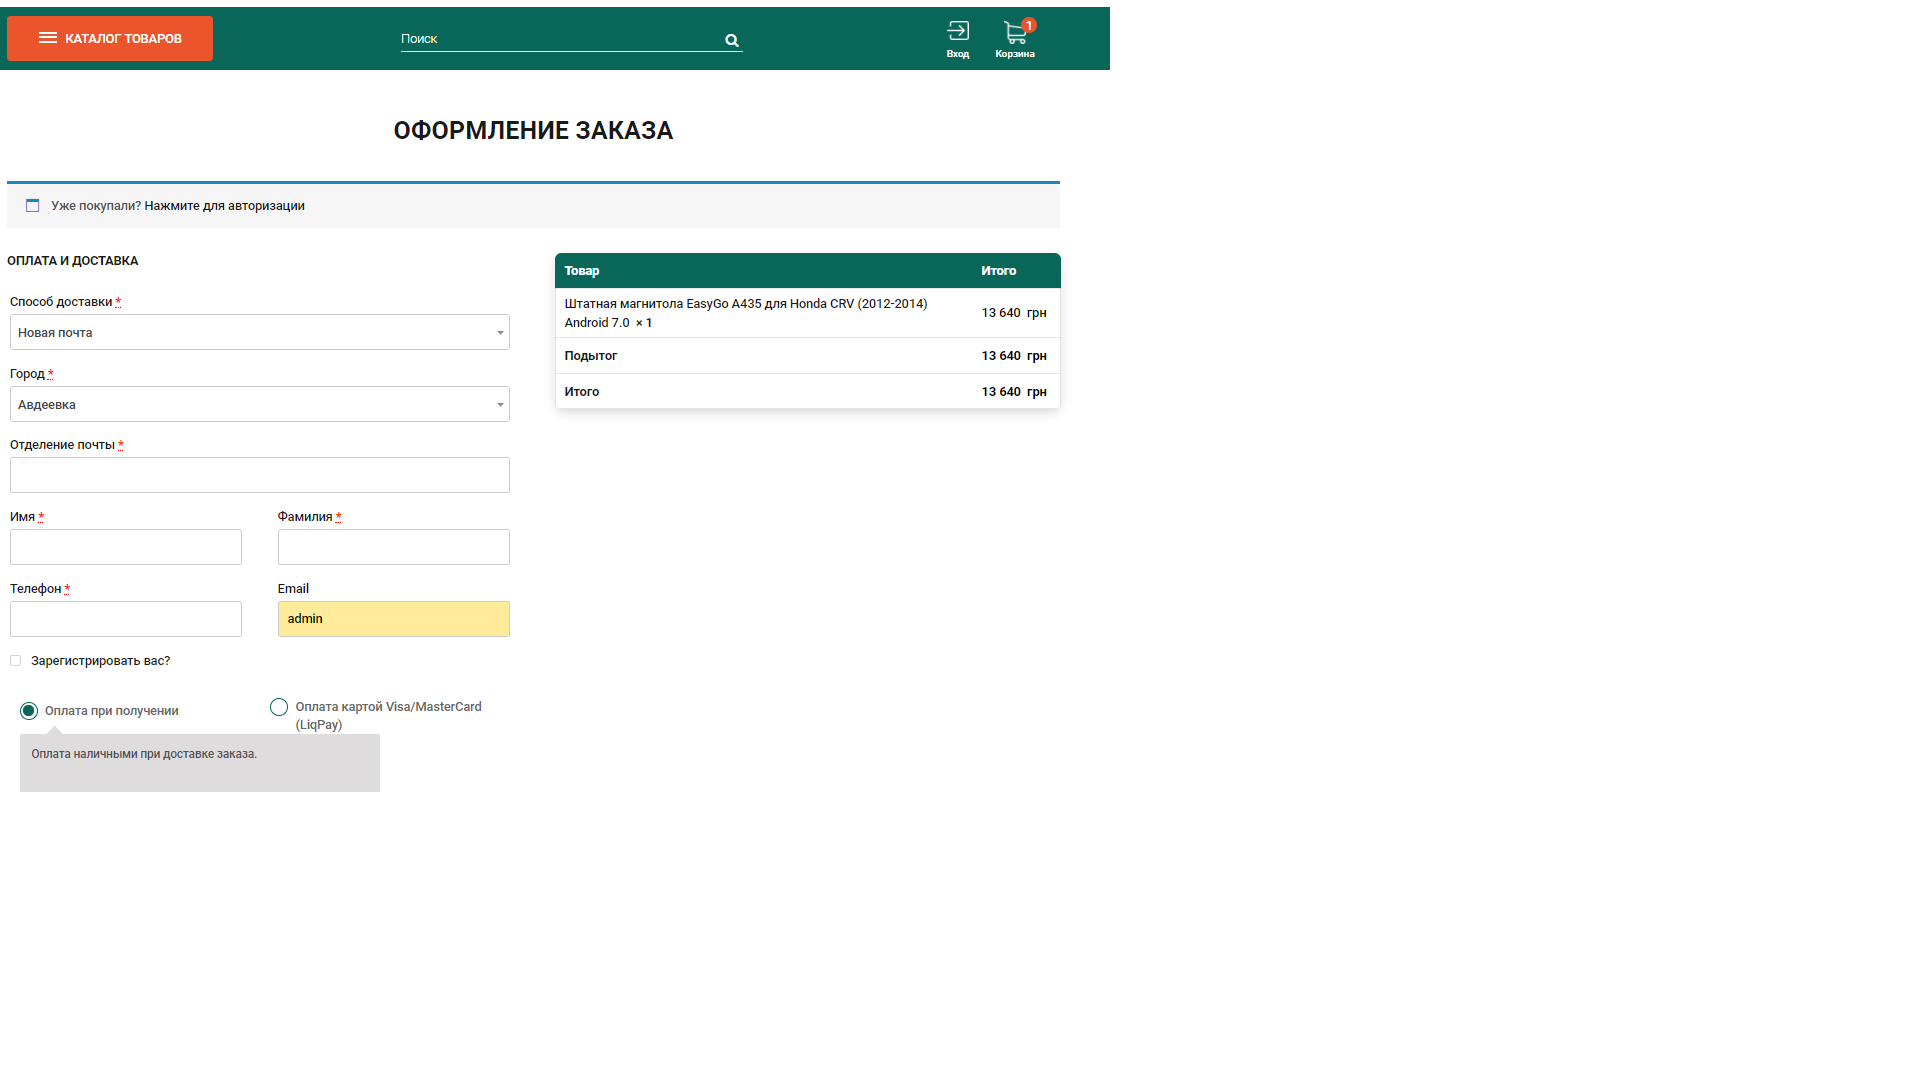Open the Каталог товаров menu
The image size is (1920, 1080).
click(x=110, y=38)
